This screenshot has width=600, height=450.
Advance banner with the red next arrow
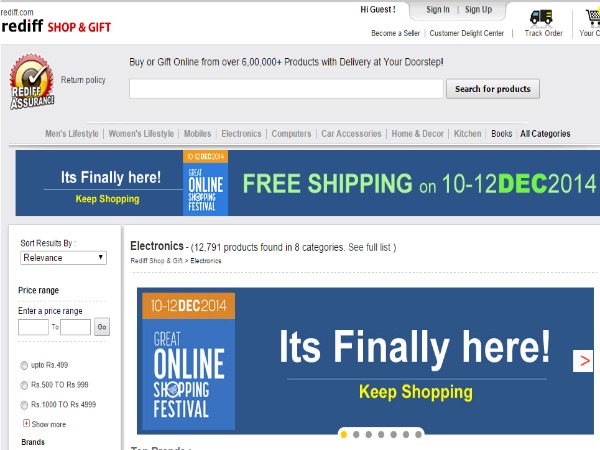tap(583, 360)
